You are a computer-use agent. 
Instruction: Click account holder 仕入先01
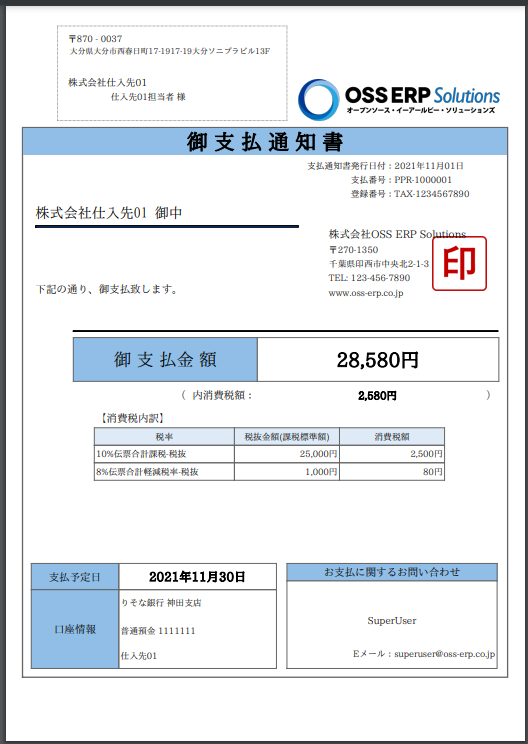[x=139, y=656]
